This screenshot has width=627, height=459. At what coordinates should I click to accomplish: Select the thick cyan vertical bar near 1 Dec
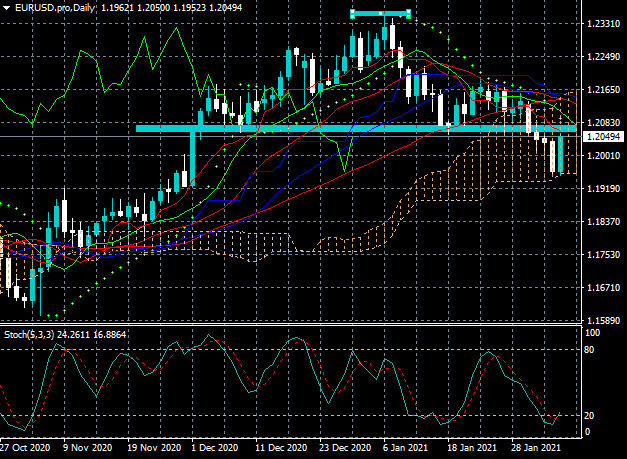click(x=193, y=159)
